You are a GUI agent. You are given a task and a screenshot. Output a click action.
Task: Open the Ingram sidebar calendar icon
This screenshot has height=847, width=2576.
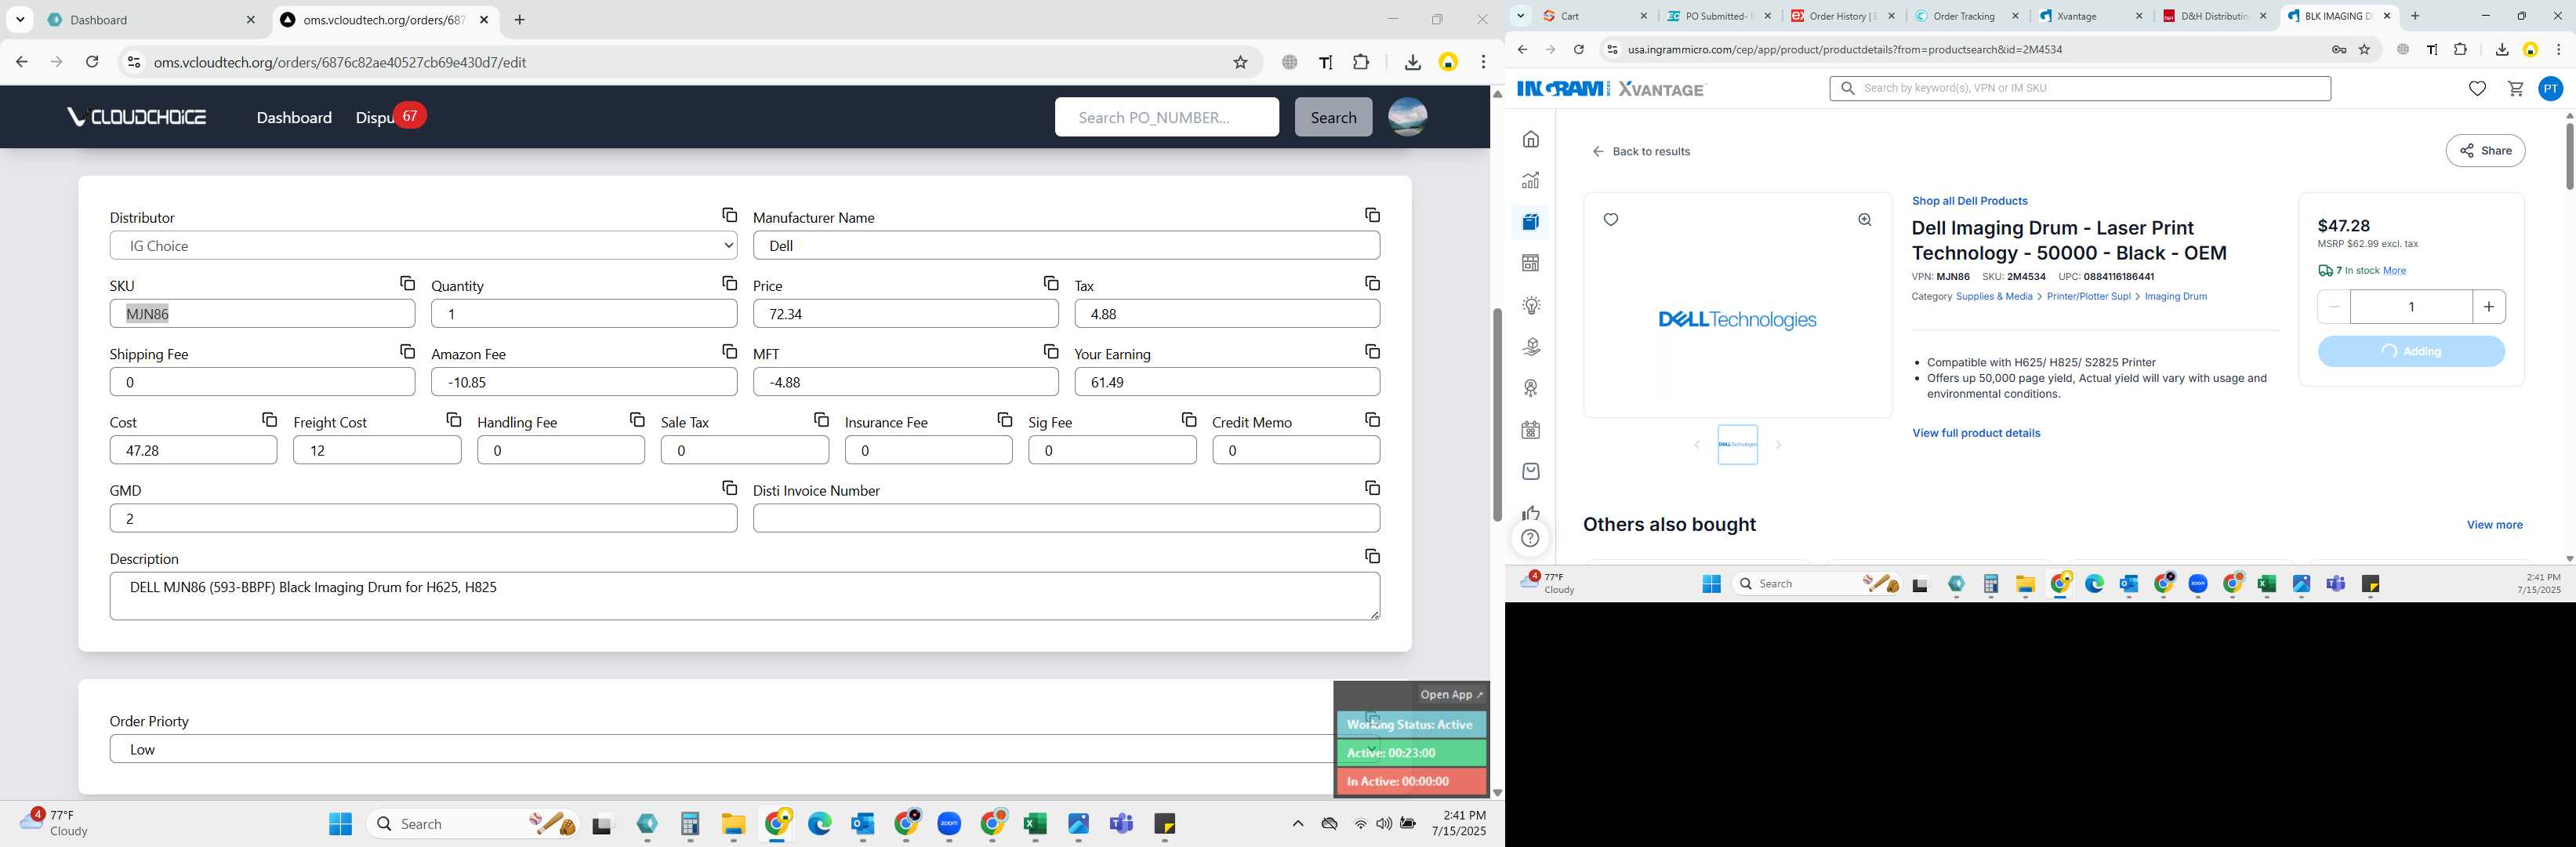(1531, 430)
